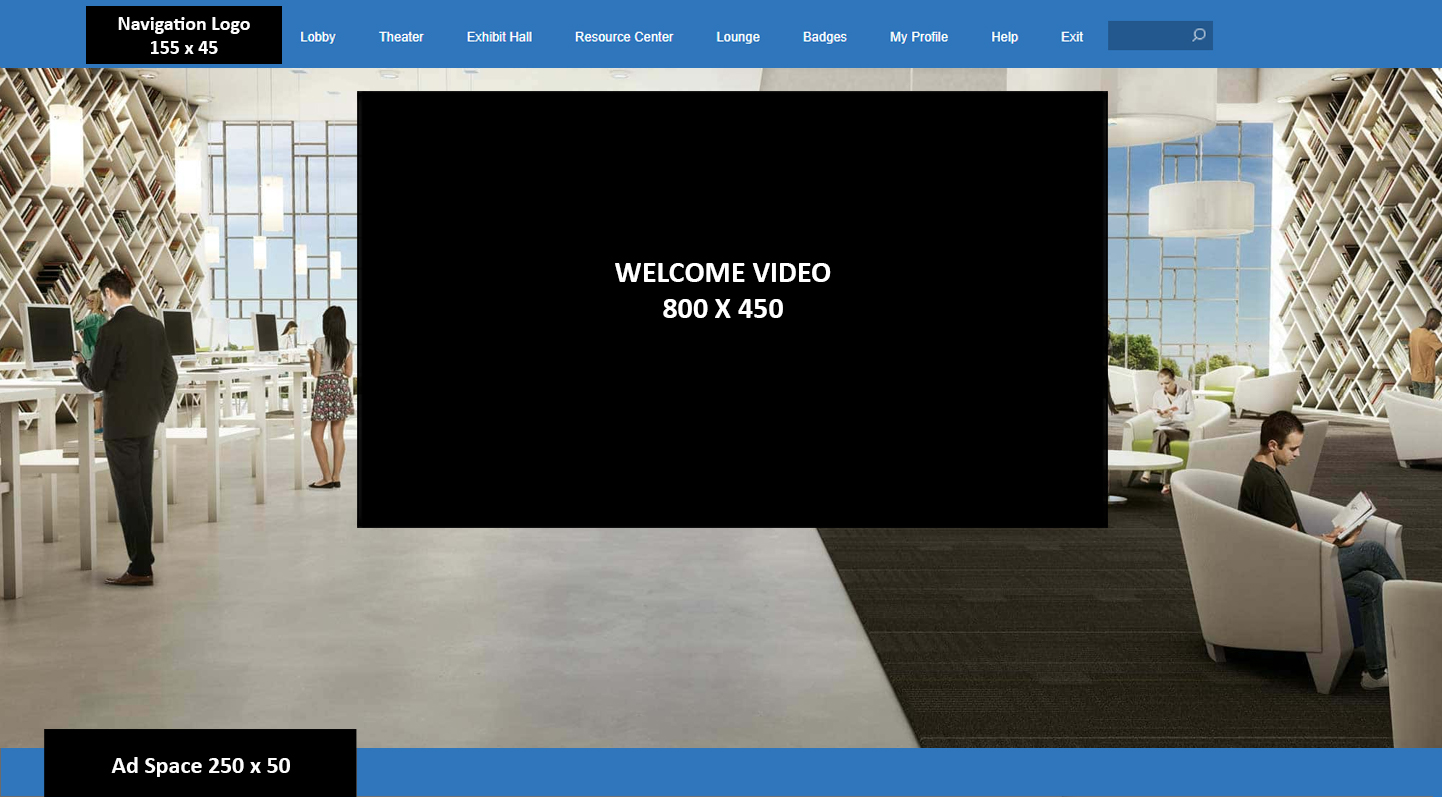The height and width of the screenshot is (797, 1442).
Task: Click the Ad Space banner
Action: (200, 764)
